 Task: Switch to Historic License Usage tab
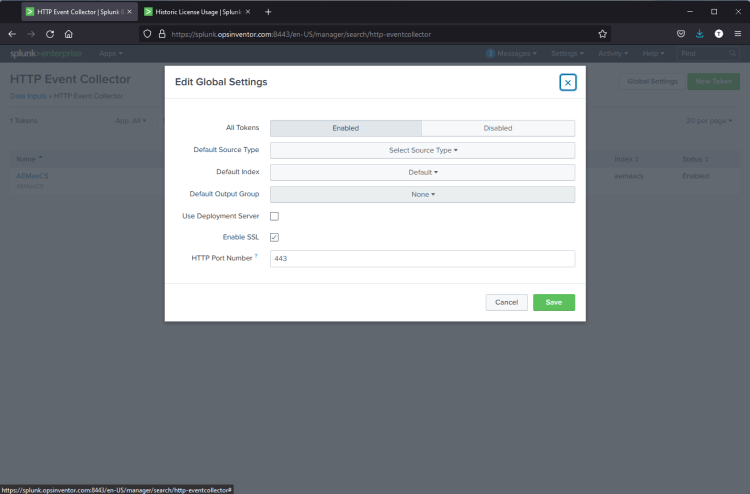(x=198, y=12)
